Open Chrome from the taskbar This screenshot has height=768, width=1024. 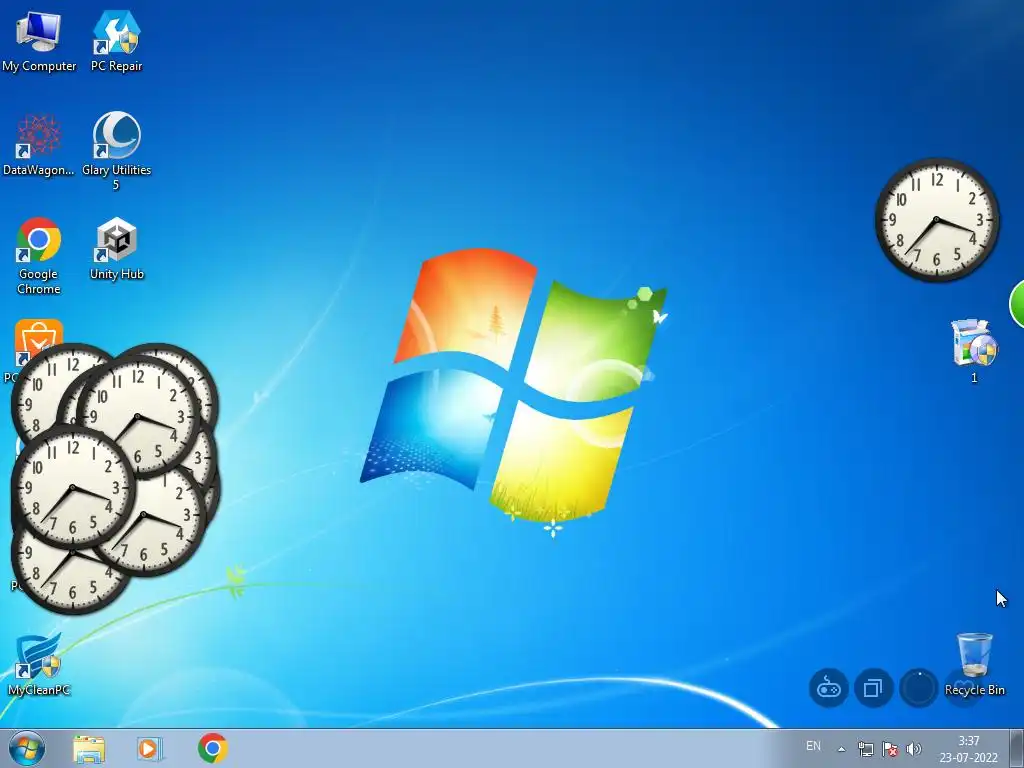tap(213, 748)
